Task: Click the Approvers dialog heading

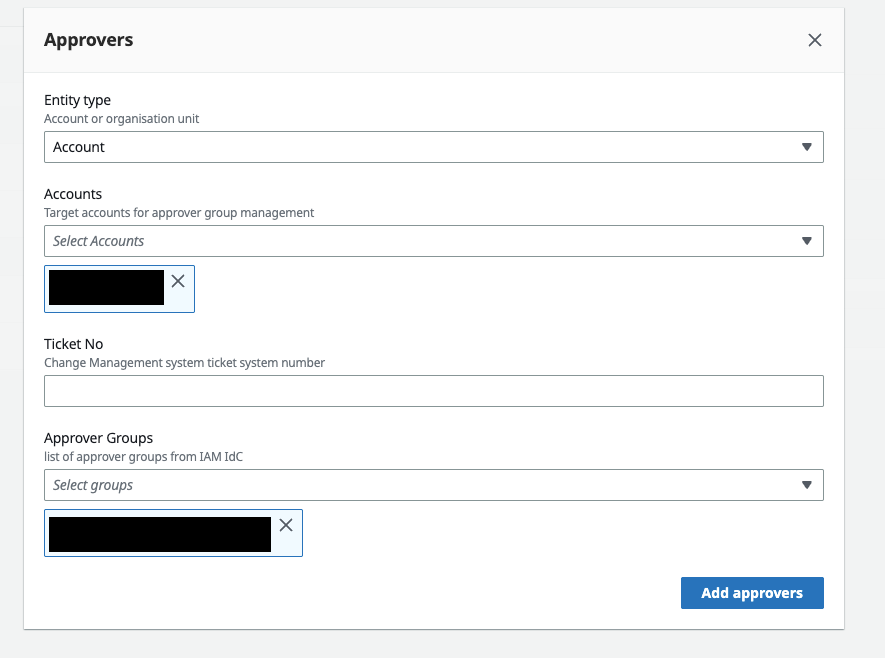Action: (x=89, y=40)
